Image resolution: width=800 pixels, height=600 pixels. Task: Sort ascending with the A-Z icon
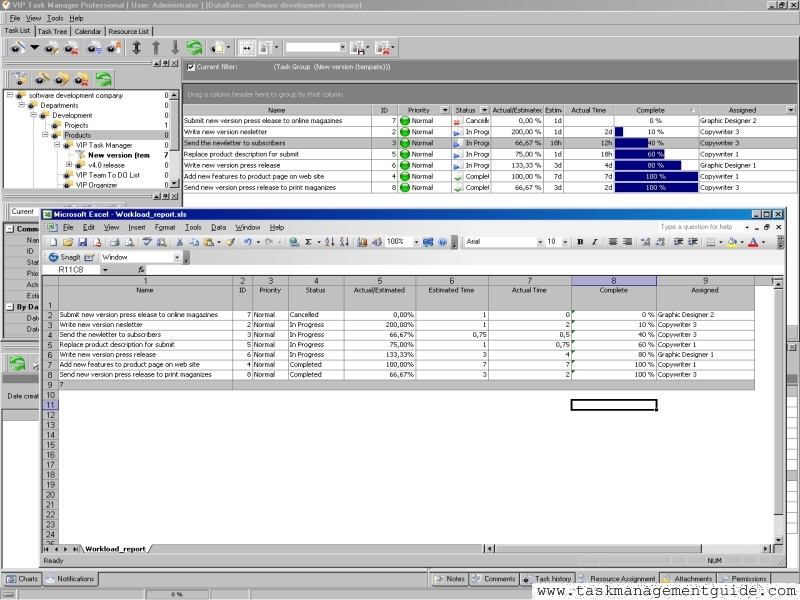tap(330, 242)
